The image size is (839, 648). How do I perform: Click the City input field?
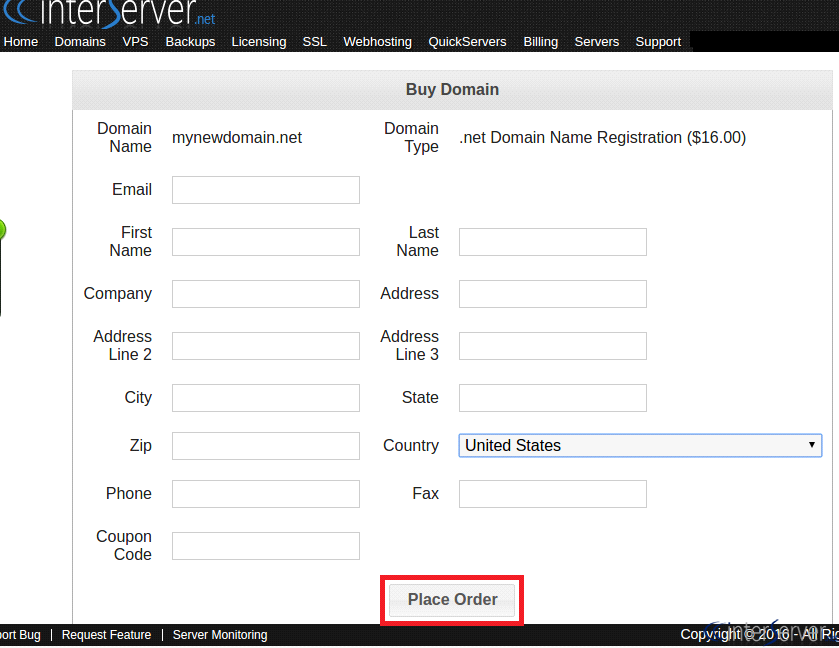tap(266, 398)
